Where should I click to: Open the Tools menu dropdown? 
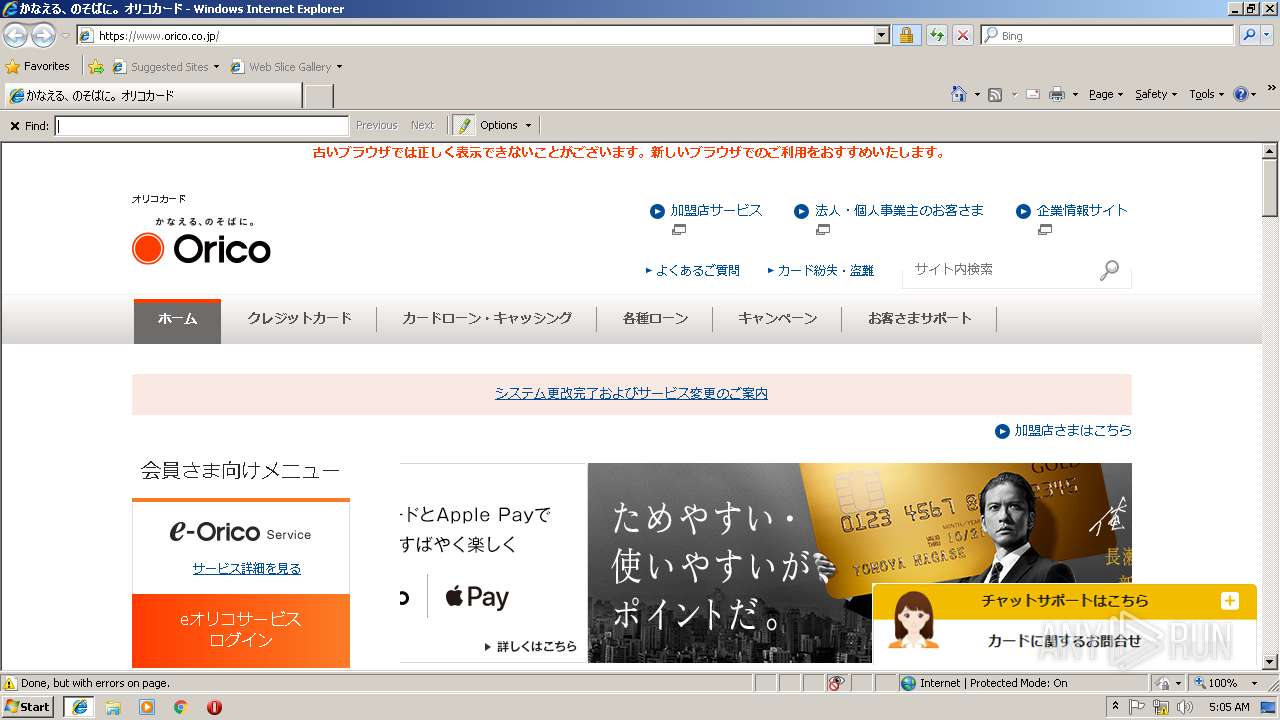click(1206, 94)
